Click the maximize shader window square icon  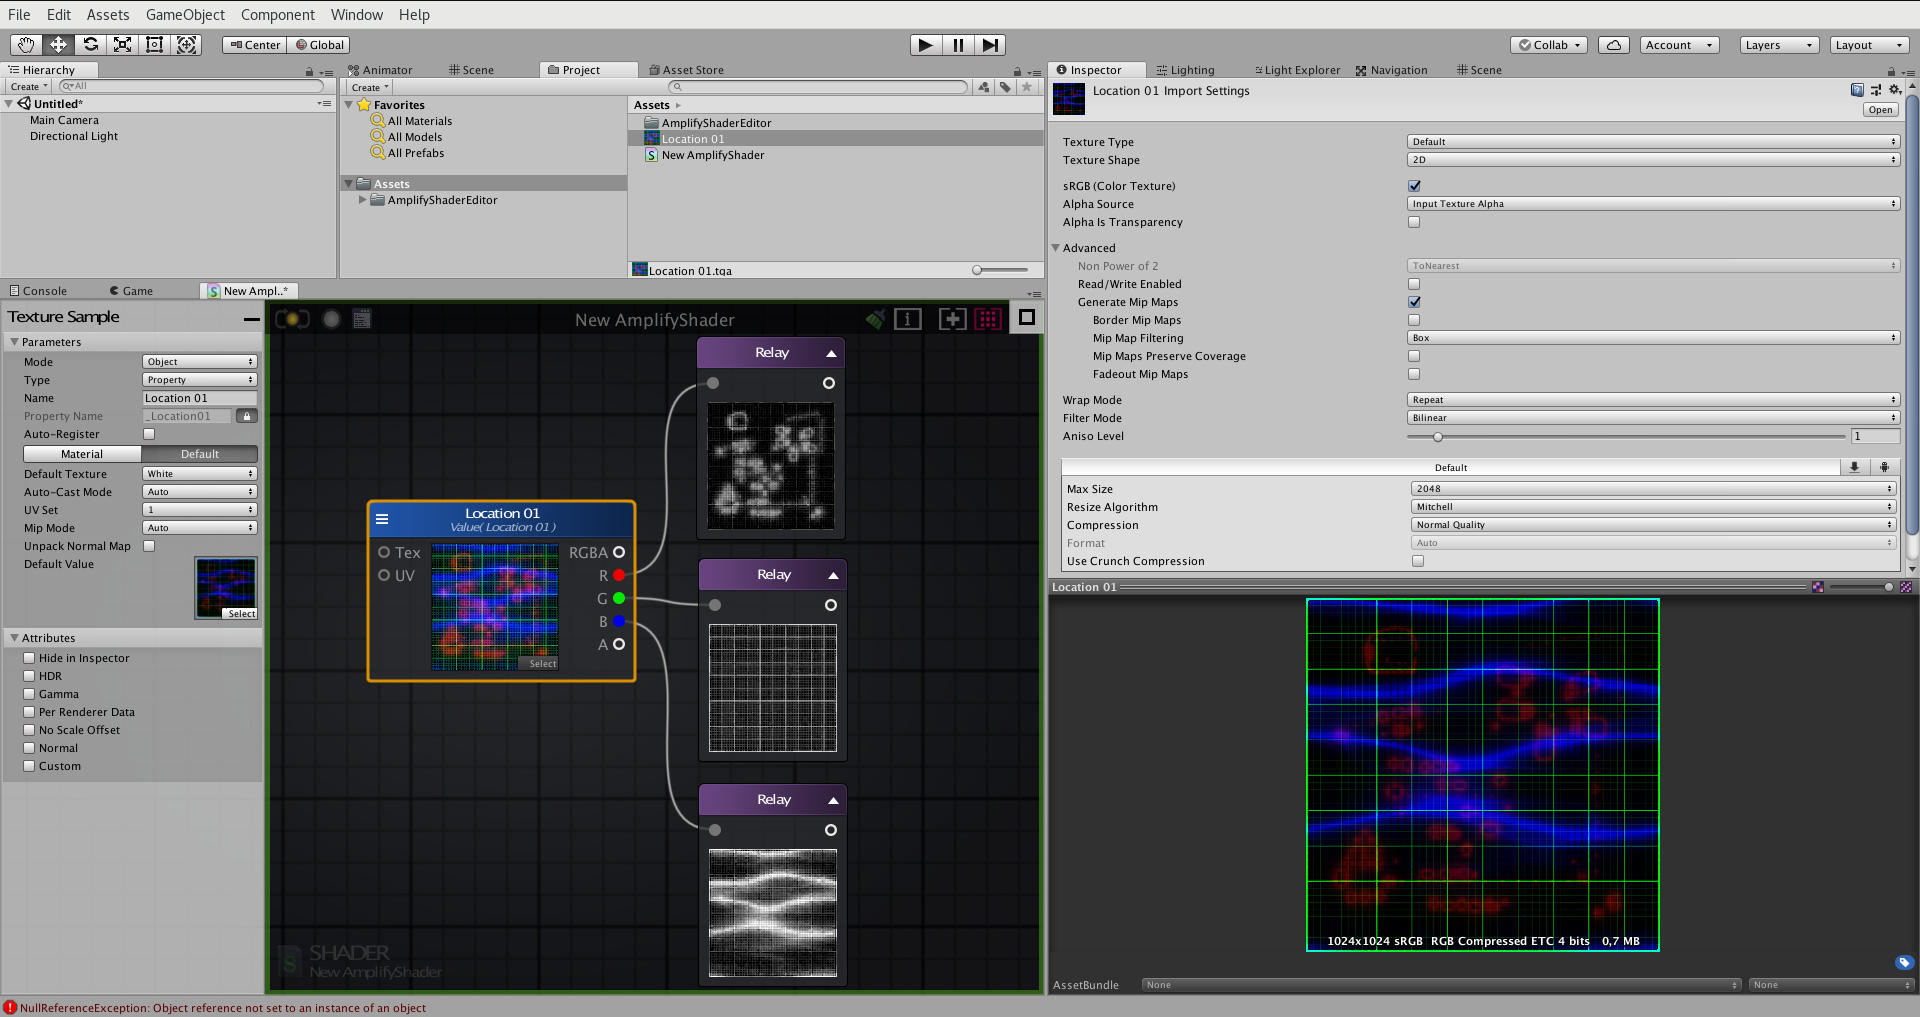point(1026,318)
